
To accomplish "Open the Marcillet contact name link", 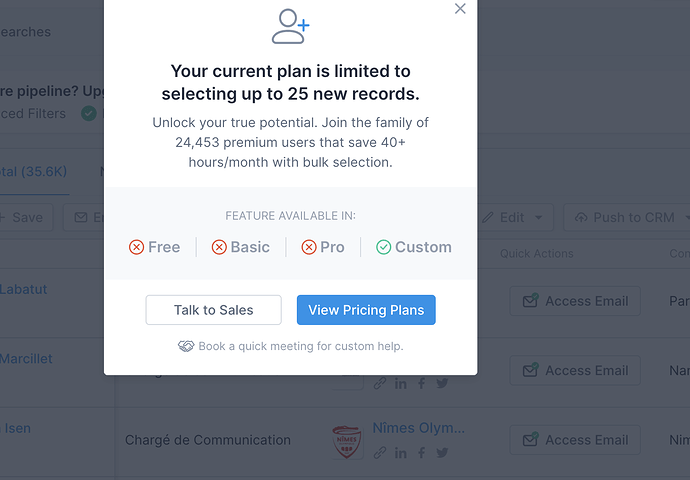I will [x=26, y=358].
